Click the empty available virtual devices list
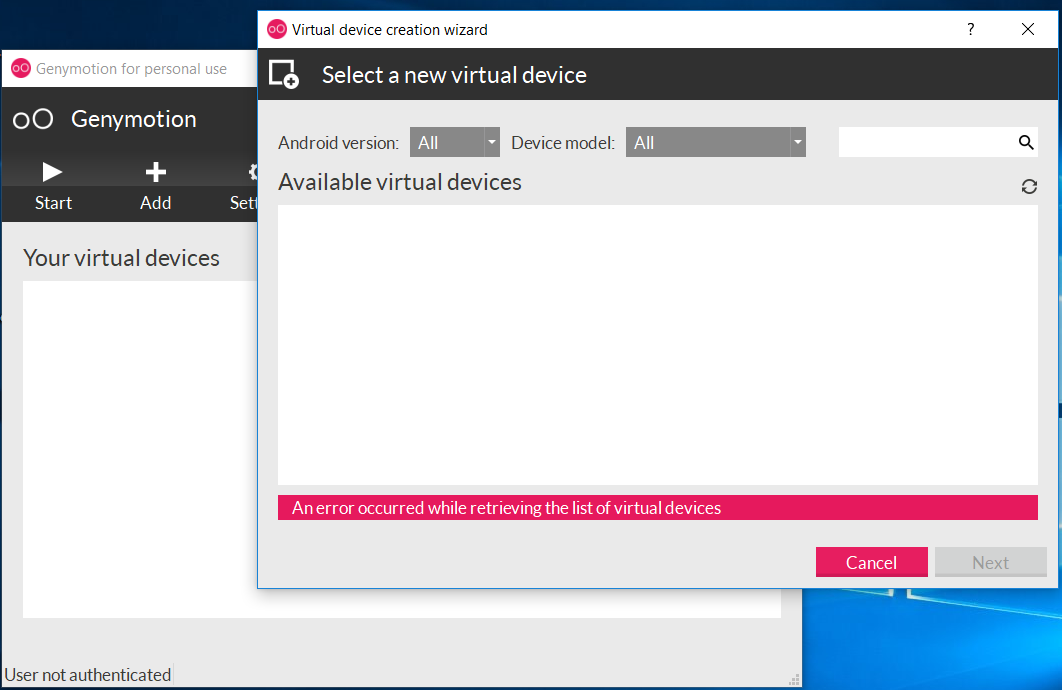The width and height of the screenshot is (1062, 690). 658,345
